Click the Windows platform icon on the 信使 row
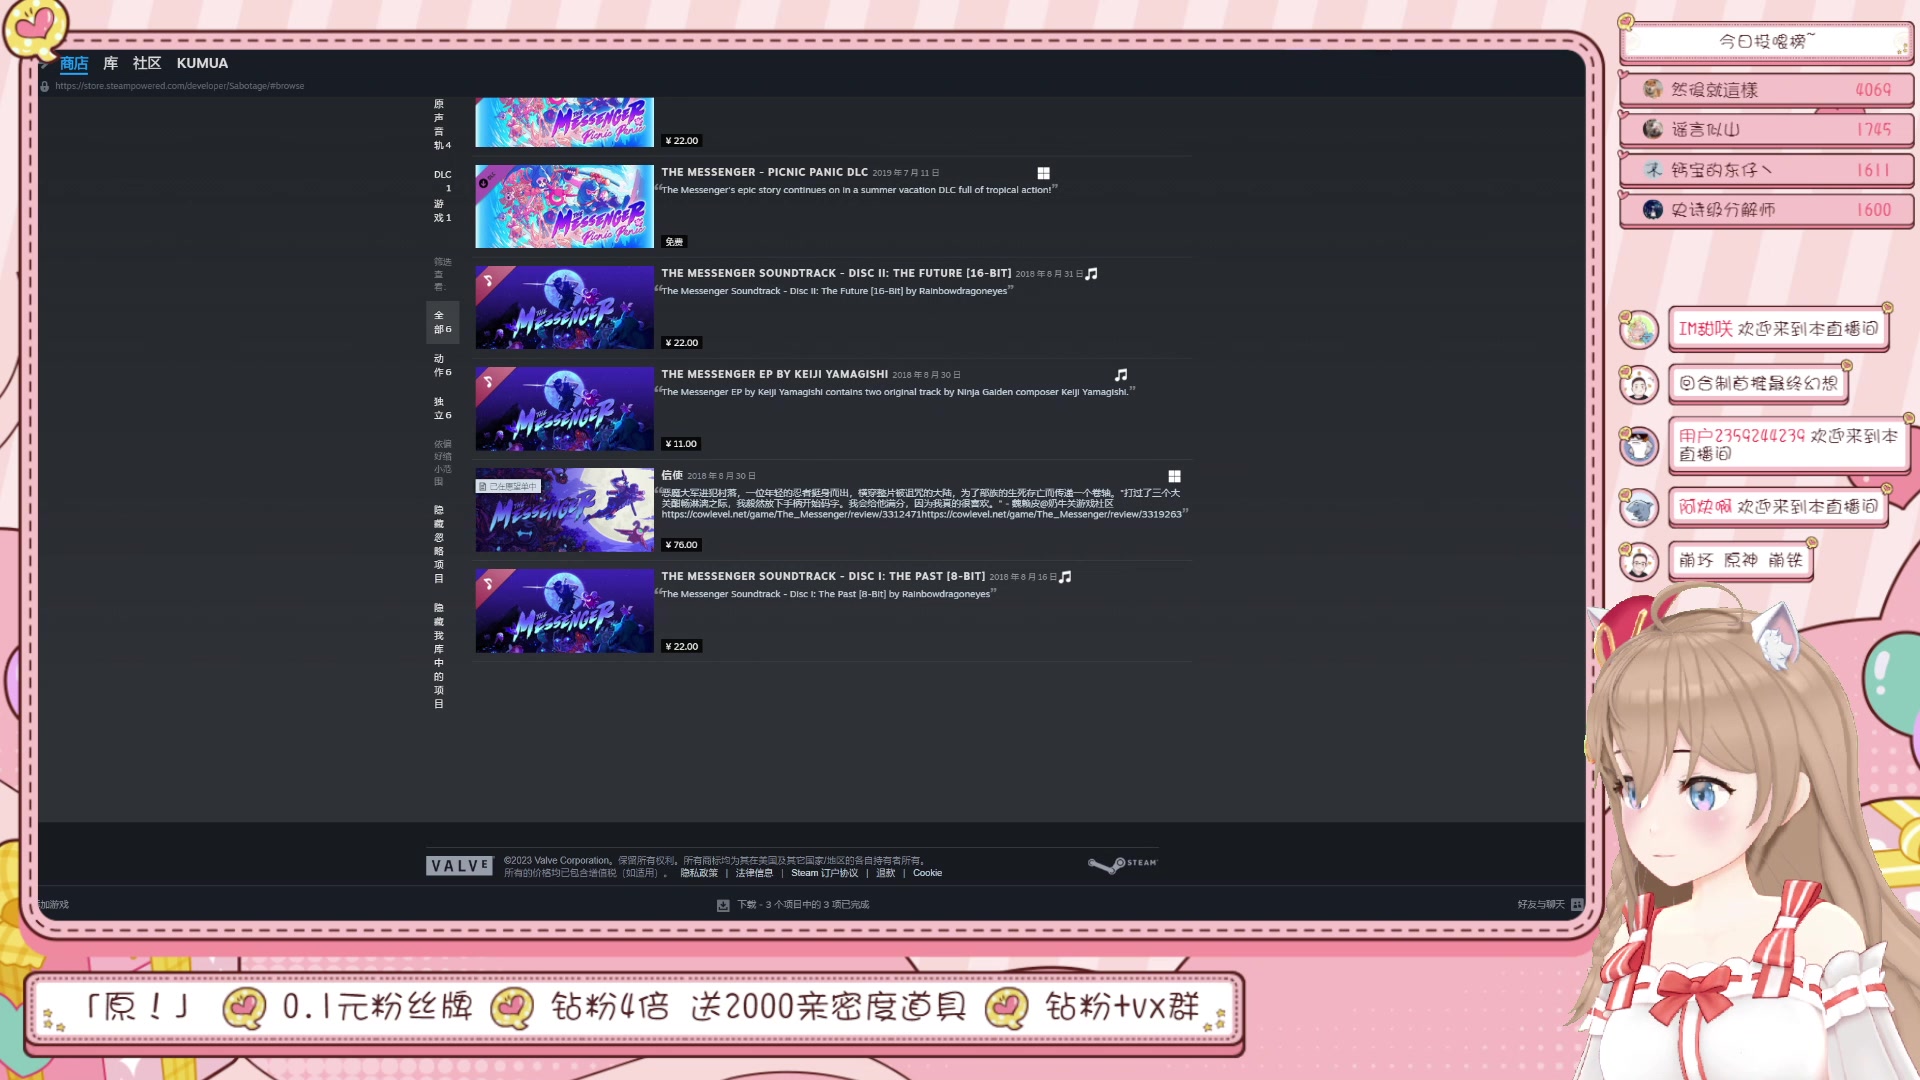The height and width of the screenshot is (1080, 1920). [x=1175, y=477]
